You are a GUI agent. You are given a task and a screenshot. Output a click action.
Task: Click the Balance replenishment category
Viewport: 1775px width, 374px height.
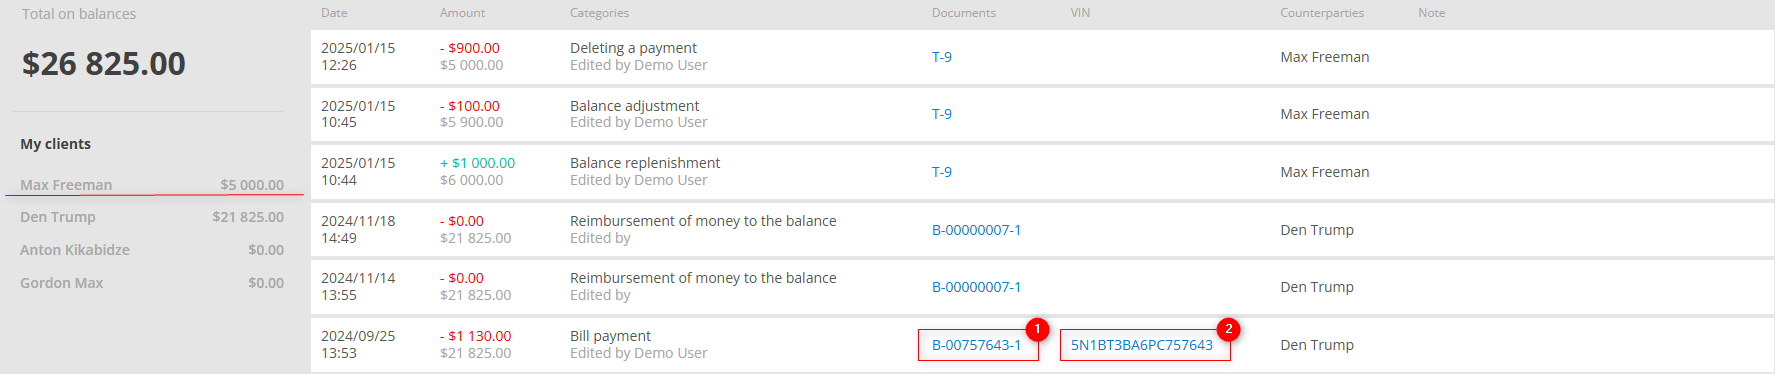tap(645, 163)
